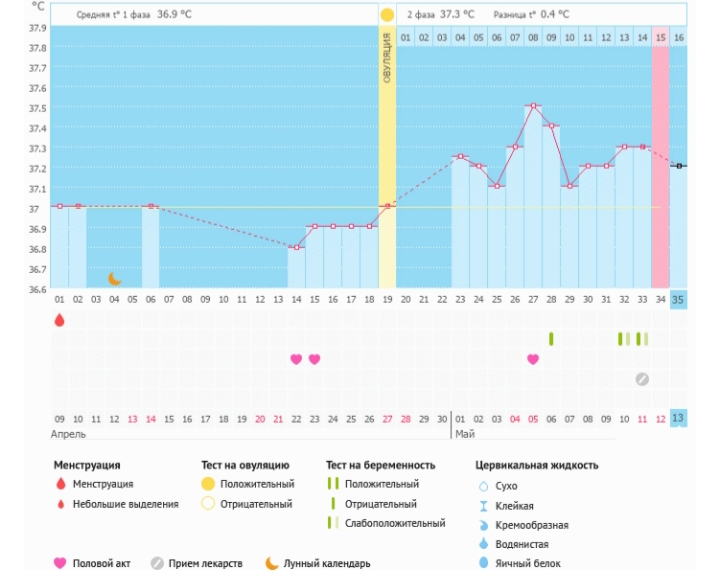Click the Сухо cervical fluid icon in legend
Viewport: 720px width, 578px height.
point(485,485)
